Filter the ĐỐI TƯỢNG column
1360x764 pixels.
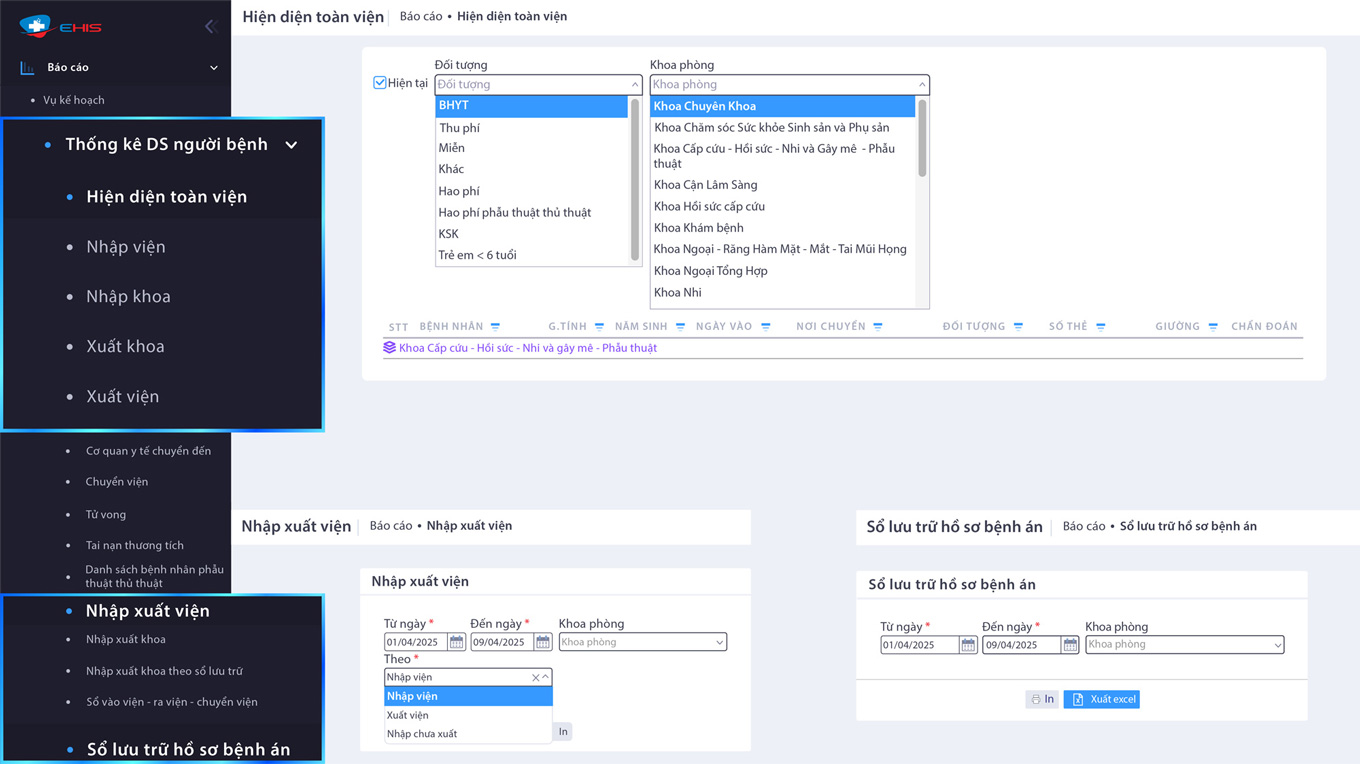click(1018, 327)
